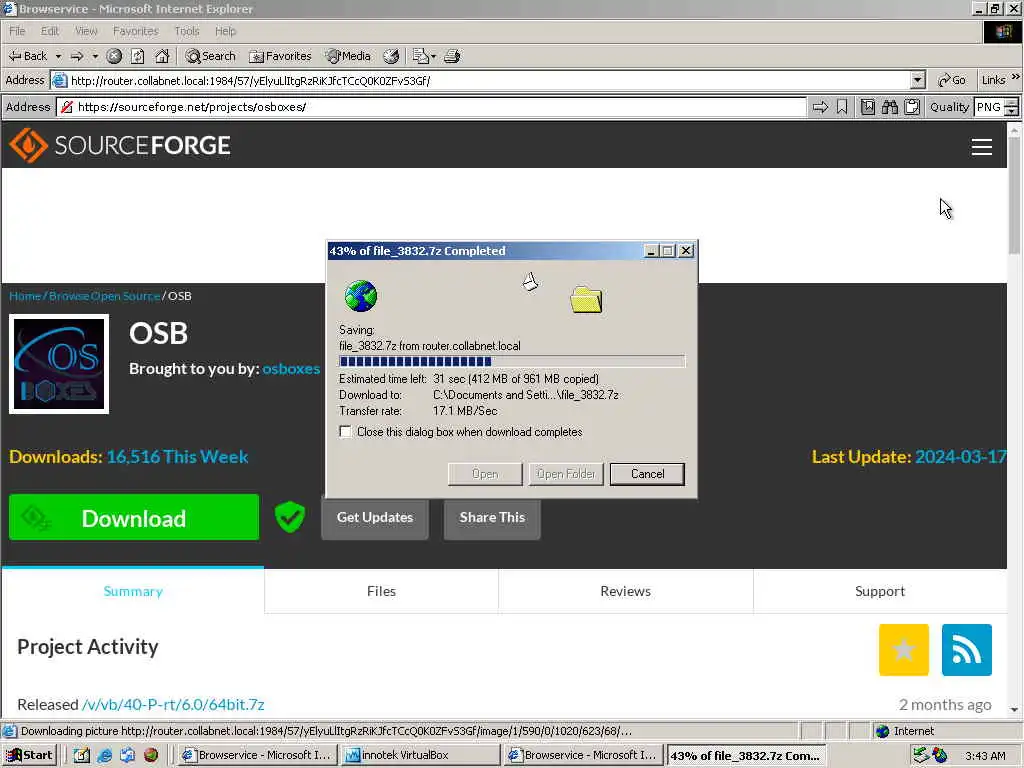Switch to innotek VirtualBox taskbar item

[421, 755]
